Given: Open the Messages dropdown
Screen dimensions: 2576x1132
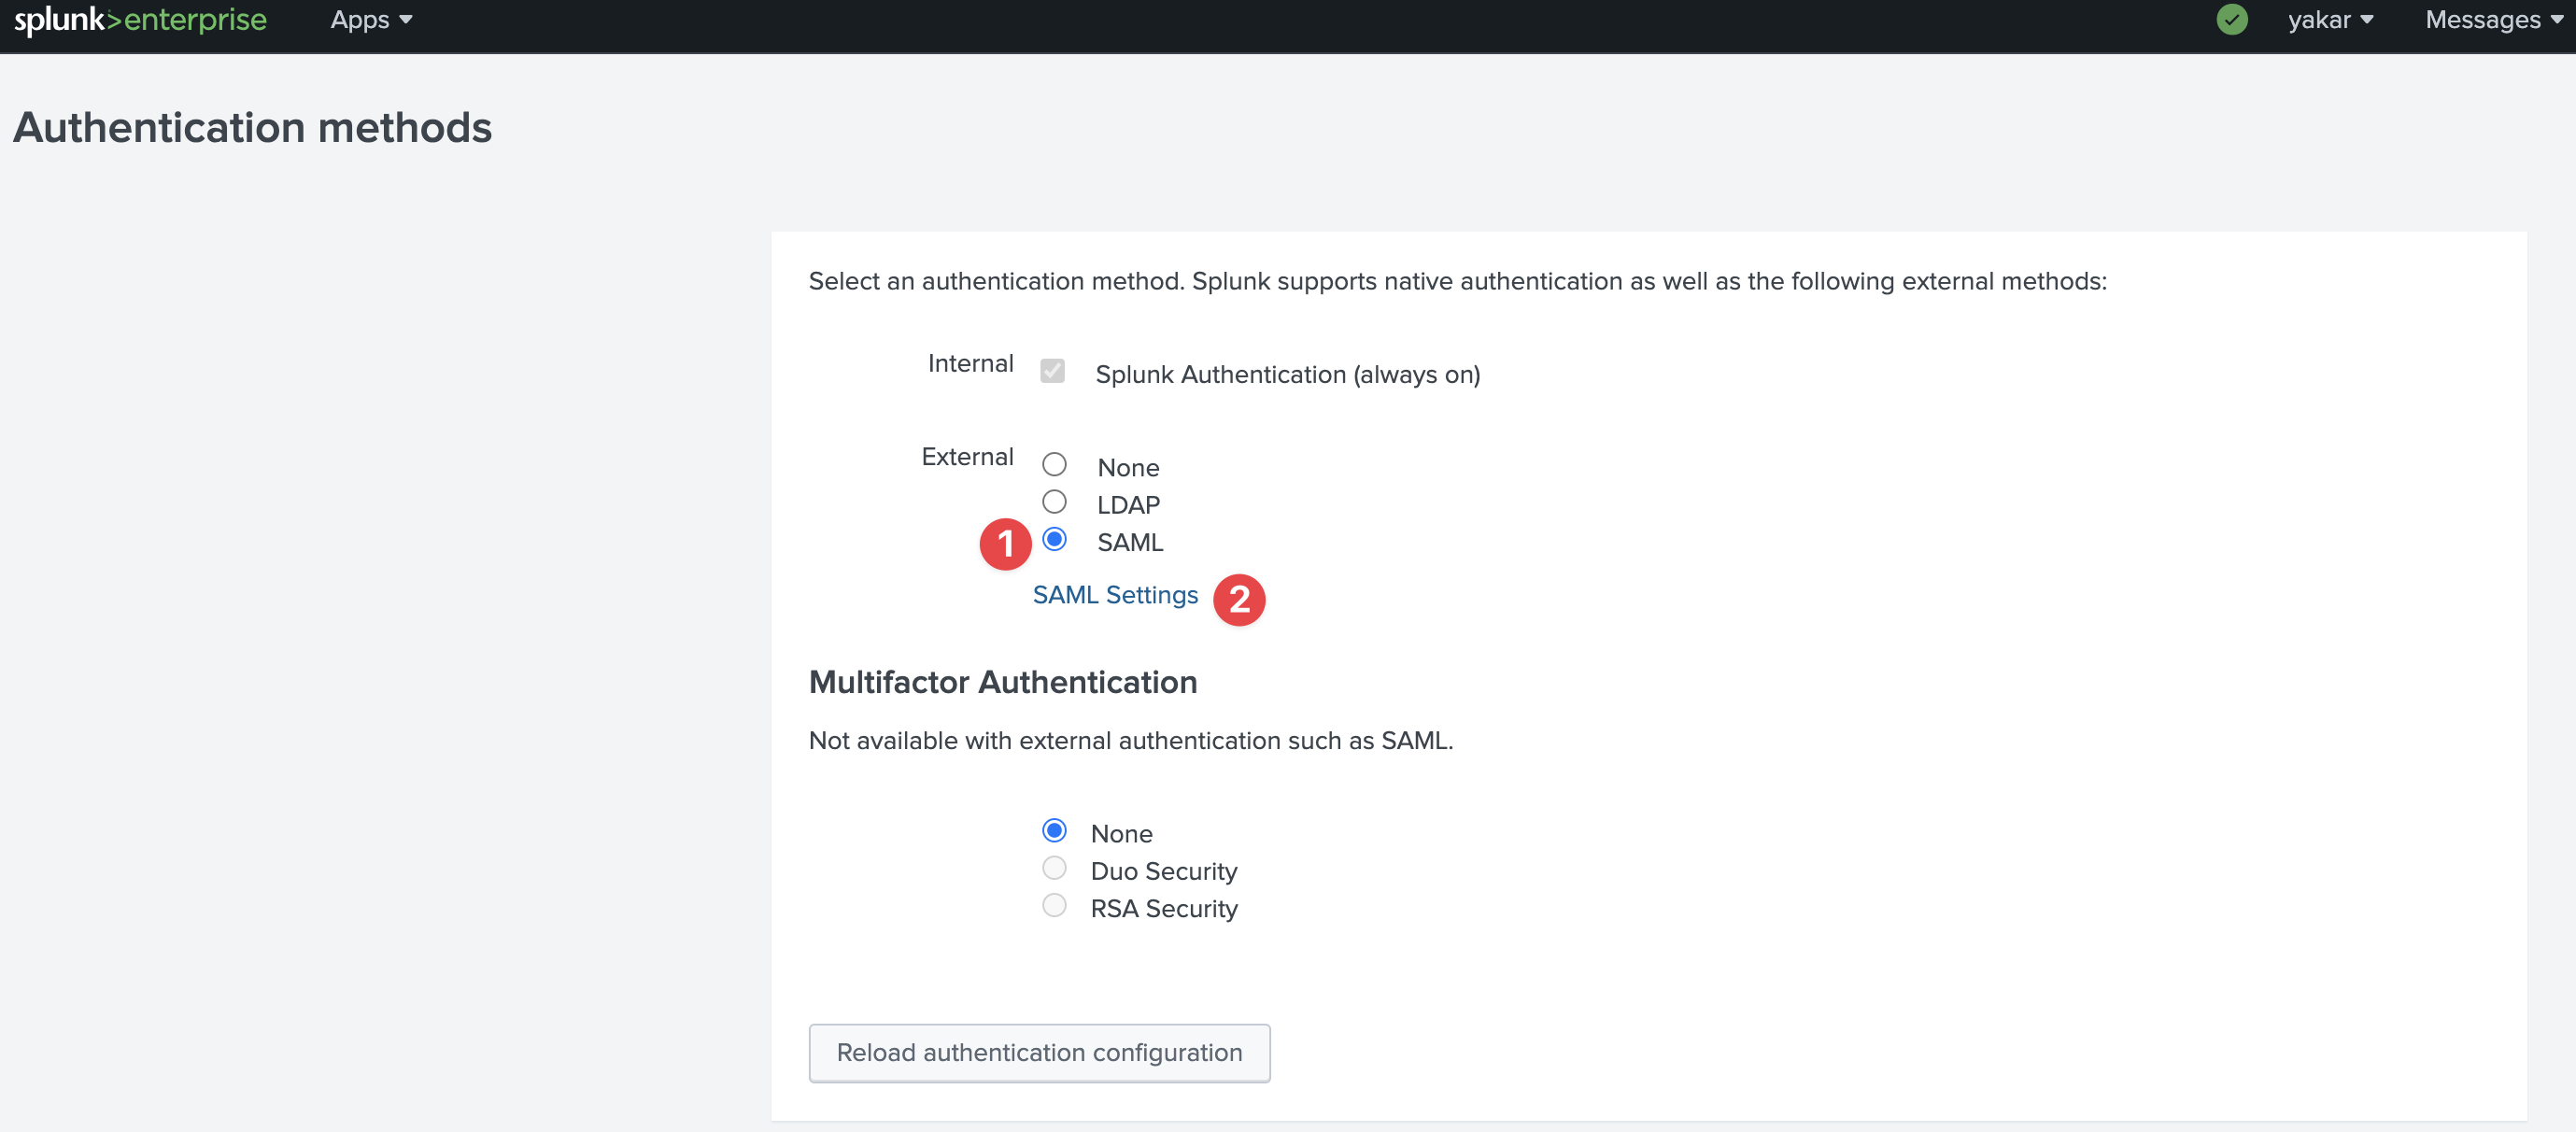Looking at the screenshot, I should pos(2493,20).
